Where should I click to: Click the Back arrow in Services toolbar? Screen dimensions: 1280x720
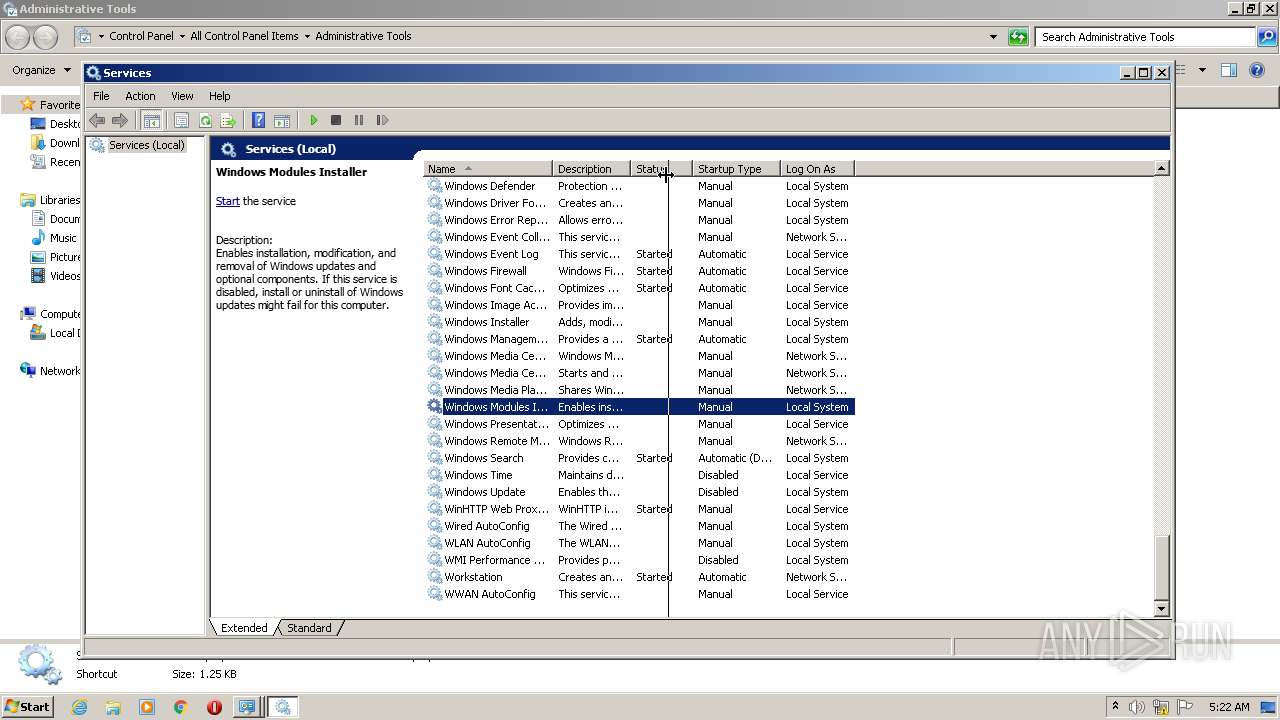tap(97, 120)
